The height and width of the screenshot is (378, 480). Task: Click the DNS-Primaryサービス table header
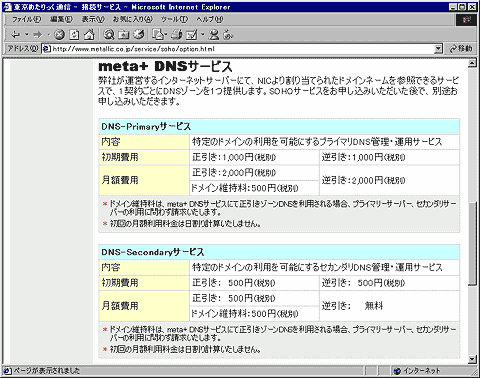279,127
